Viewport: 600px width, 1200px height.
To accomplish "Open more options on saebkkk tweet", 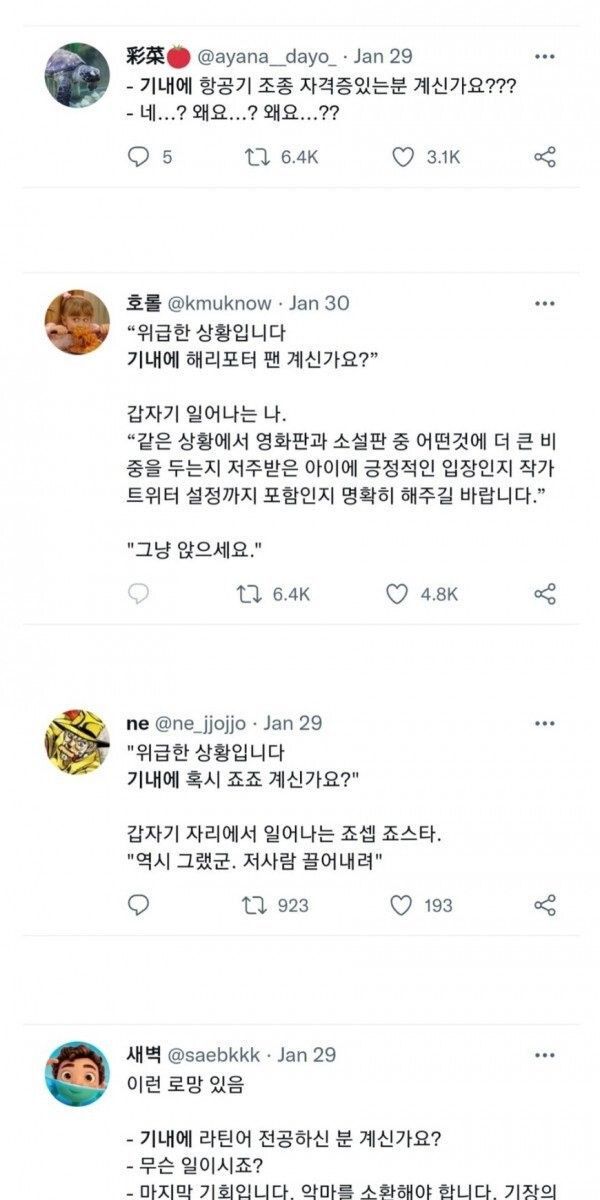I will [x=545, y=1054].
